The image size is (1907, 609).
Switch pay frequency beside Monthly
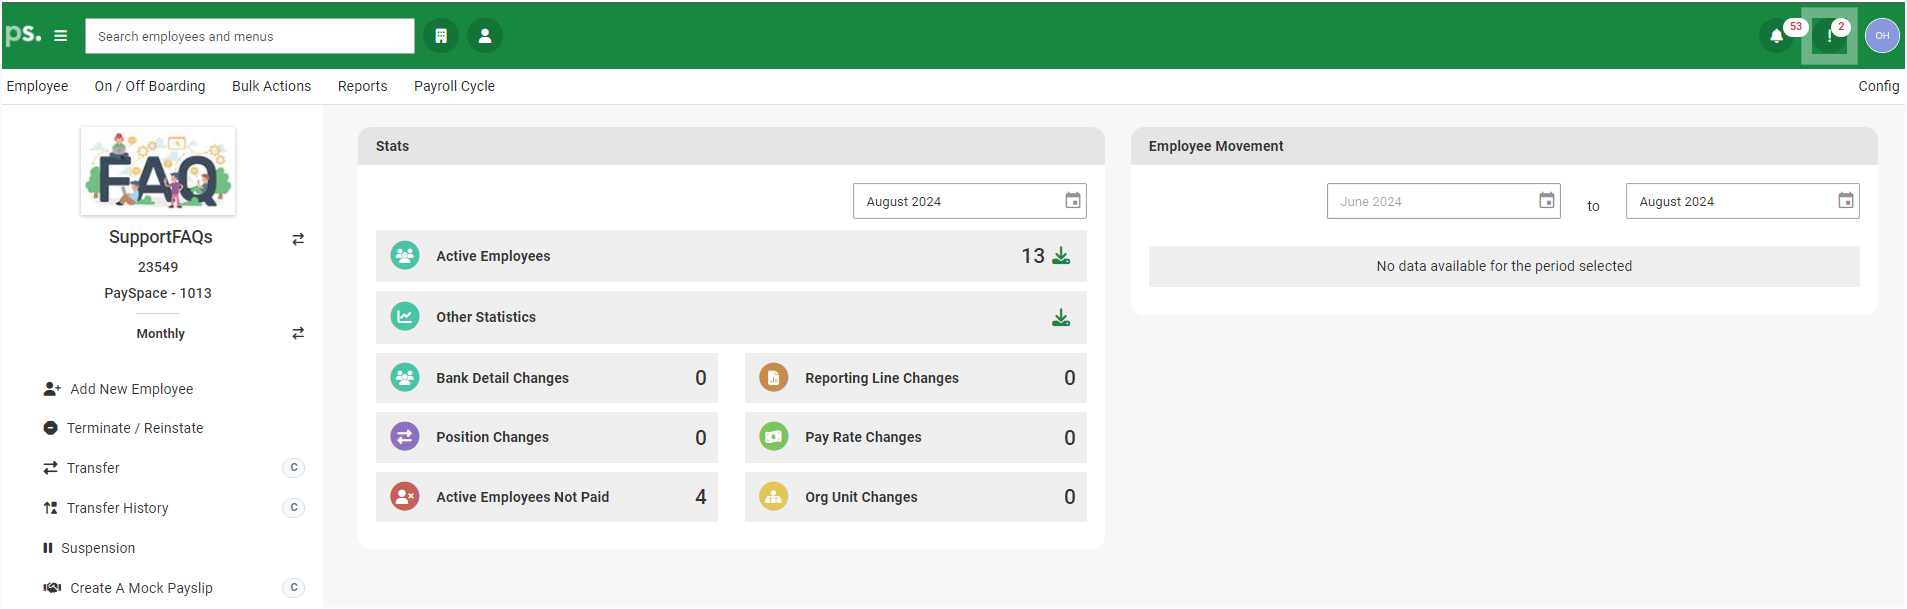(298, 333)
